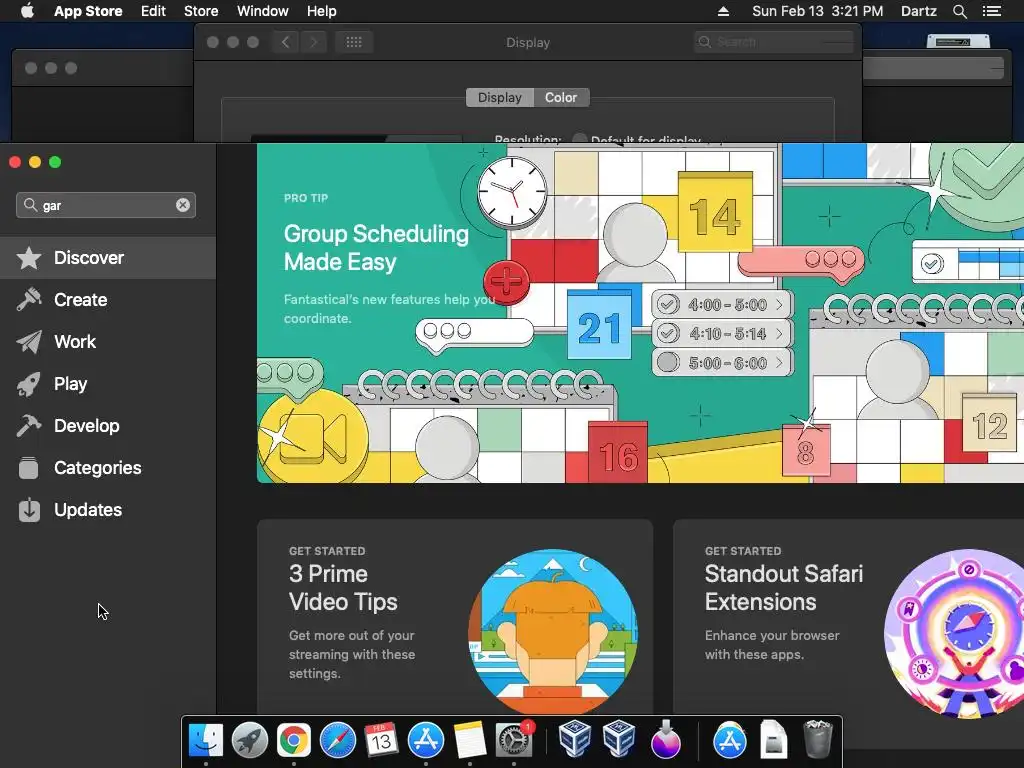Image resolution: width=1024 pixels, height=768 pixels.
Task: Open the Edit menu
Action: pos(153,11)
